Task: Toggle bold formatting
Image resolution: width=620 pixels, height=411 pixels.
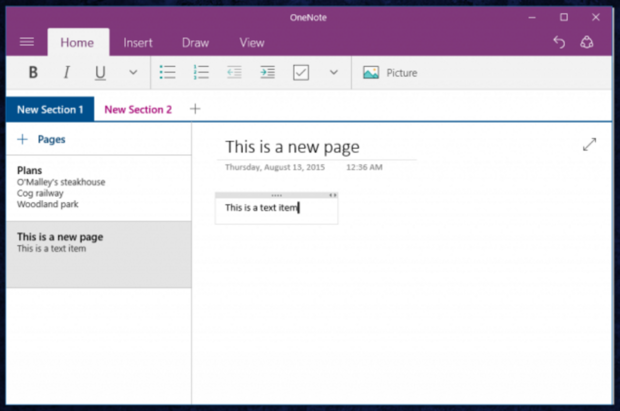Action: click(x=33, y=73)
